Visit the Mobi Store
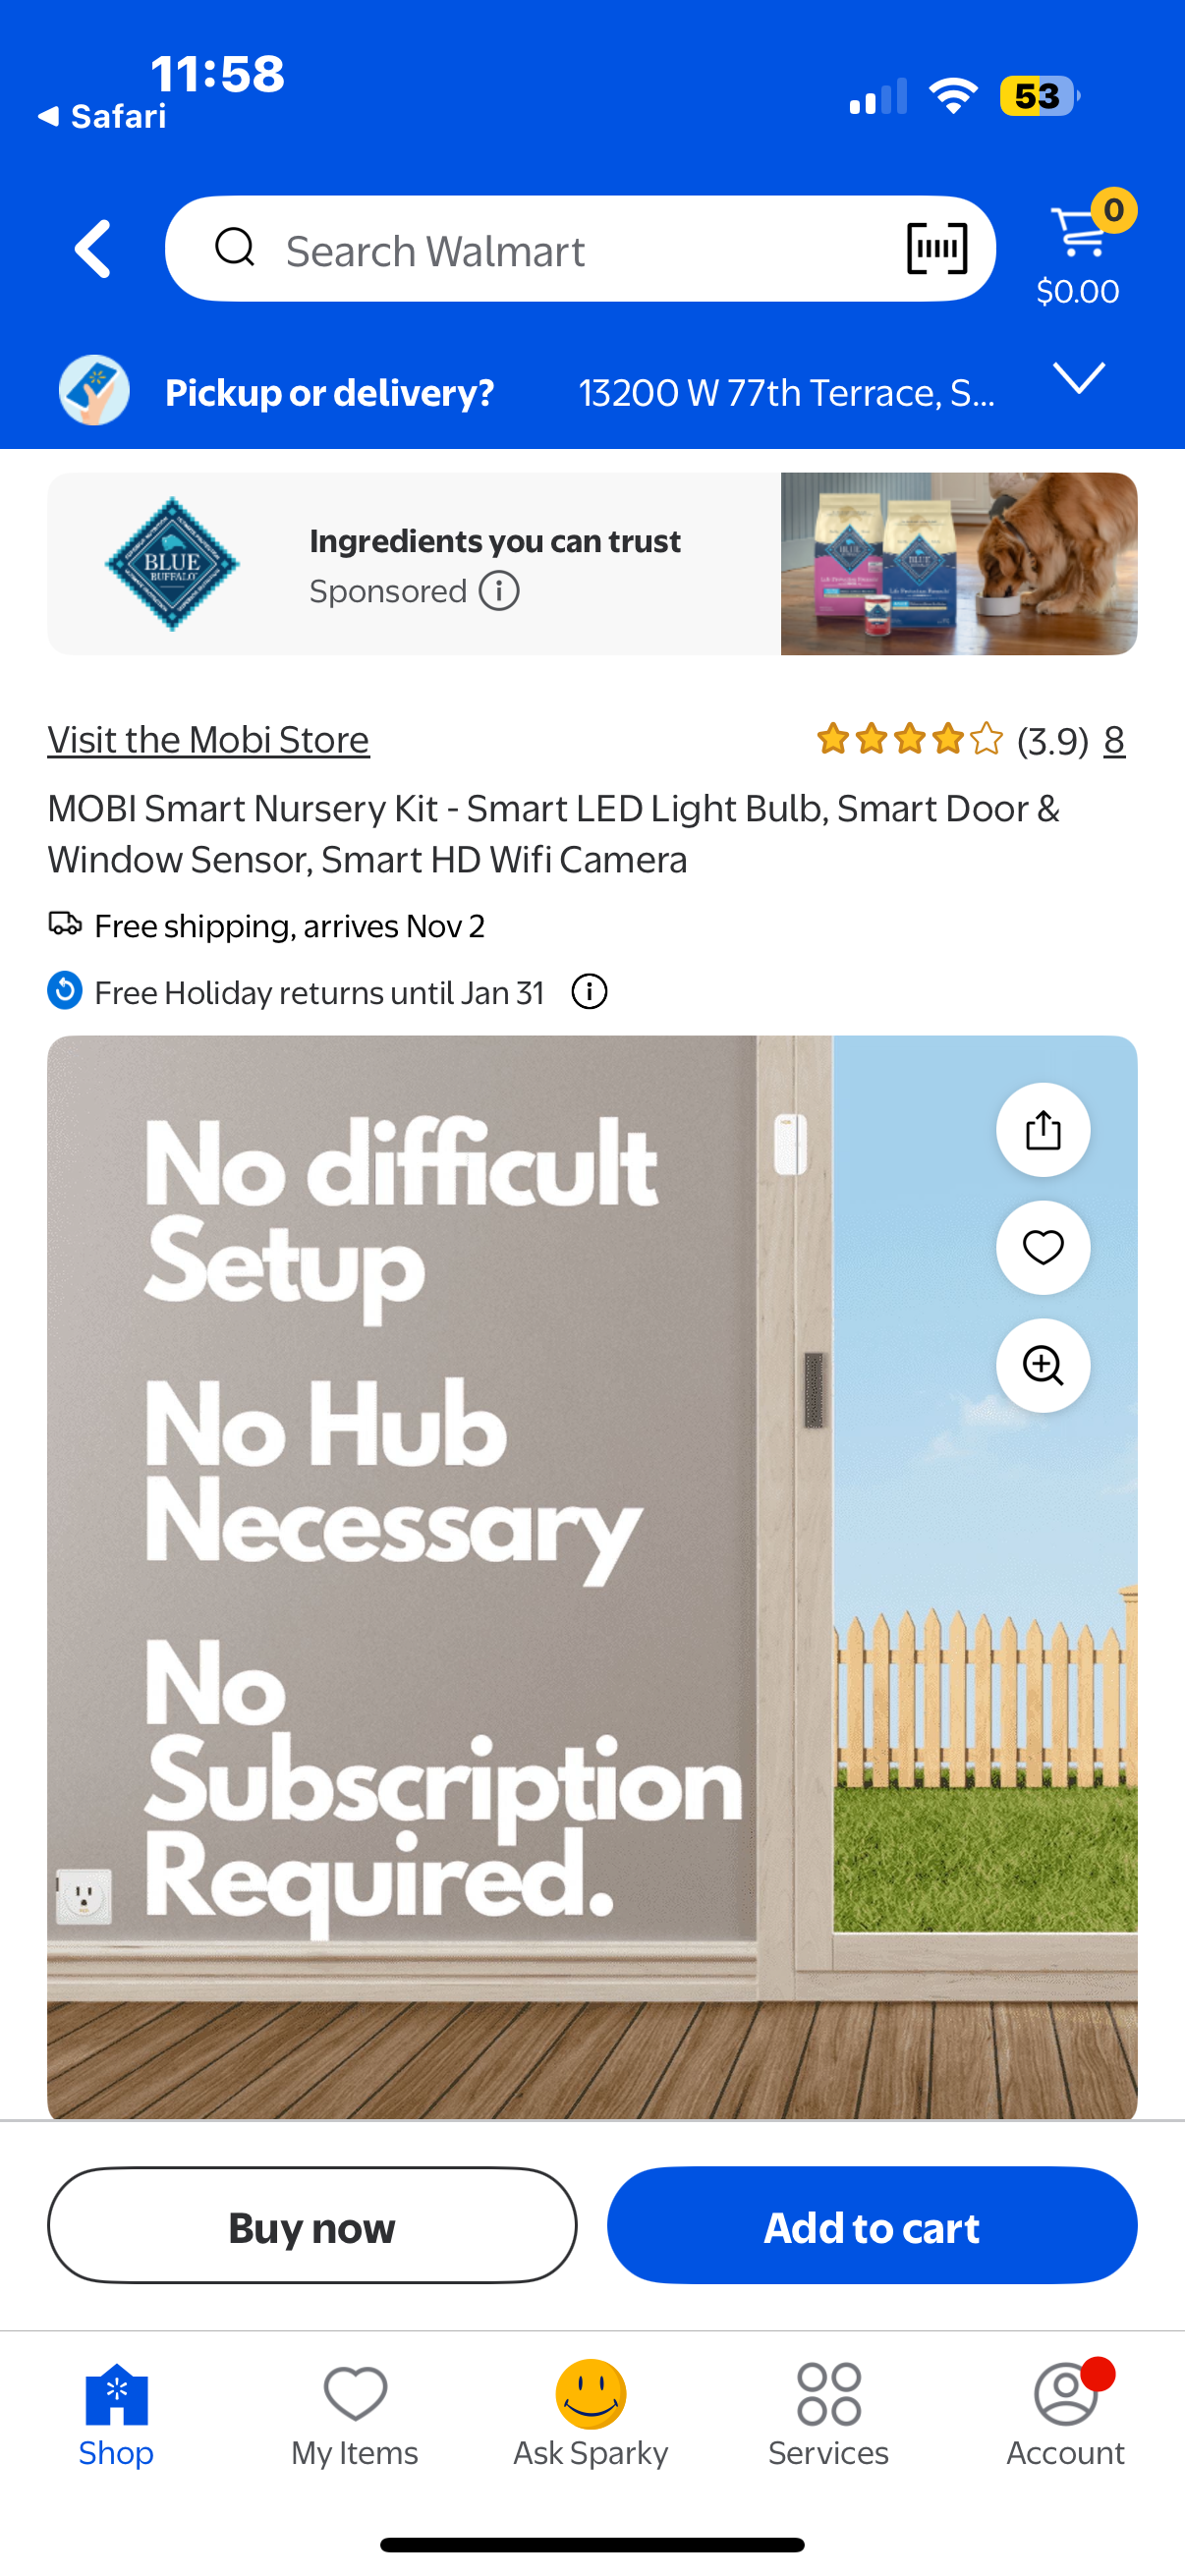This screenshot has height=2576, width=1185. point(208,740)
